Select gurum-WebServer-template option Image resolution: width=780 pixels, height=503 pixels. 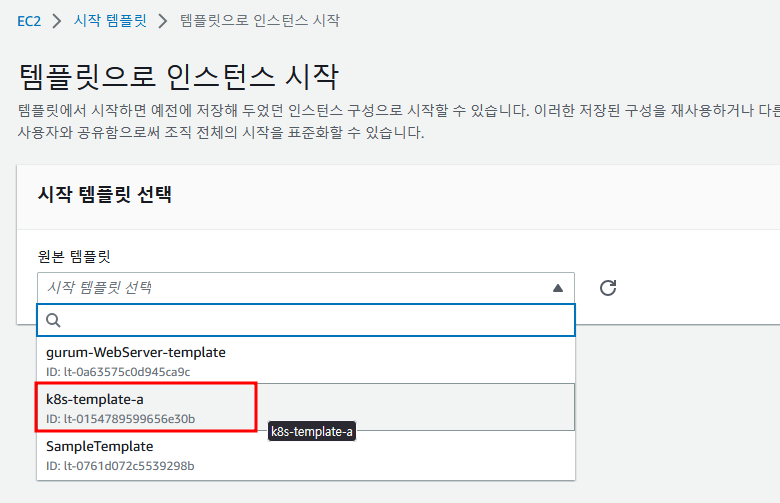(x=306, y=360)
